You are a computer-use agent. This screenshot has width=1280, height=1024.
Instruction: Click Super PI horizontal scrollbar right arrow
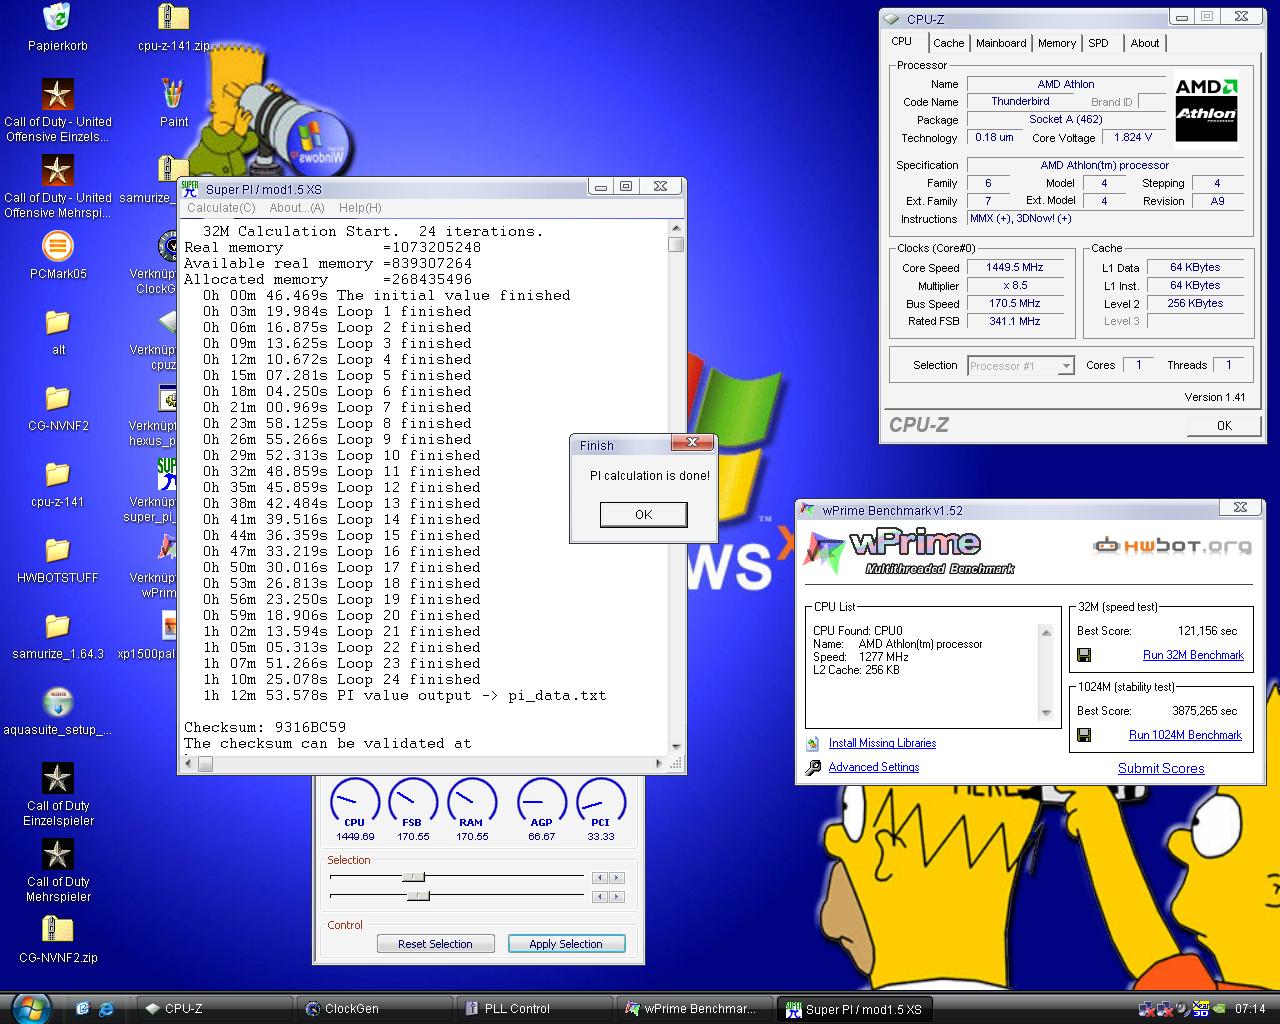pyautogui.click(x=660, y=764)
